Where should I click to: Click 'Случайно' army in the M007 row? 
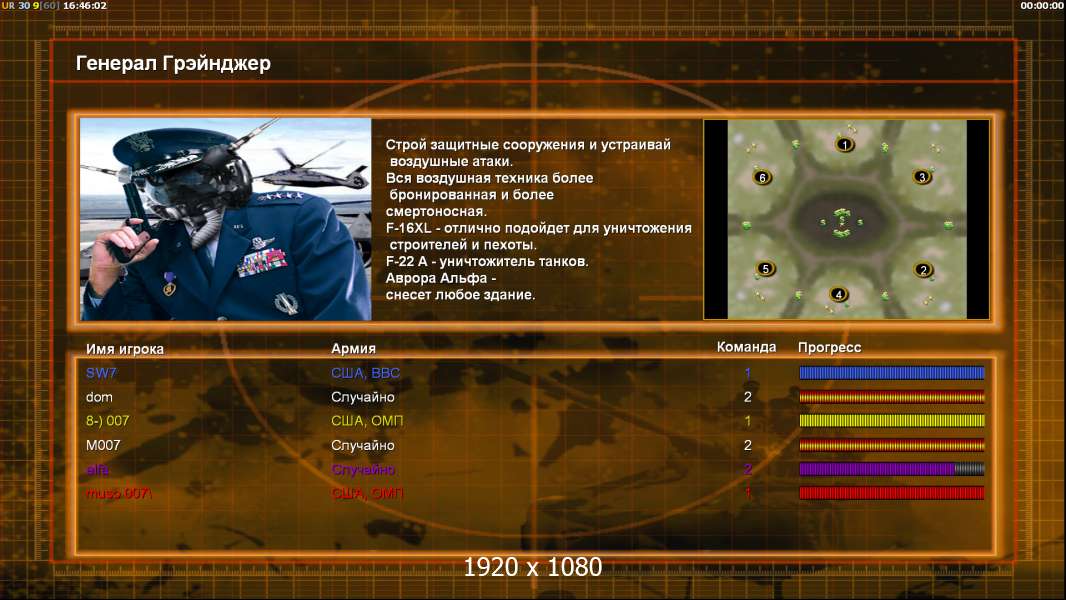pos(363,445)
